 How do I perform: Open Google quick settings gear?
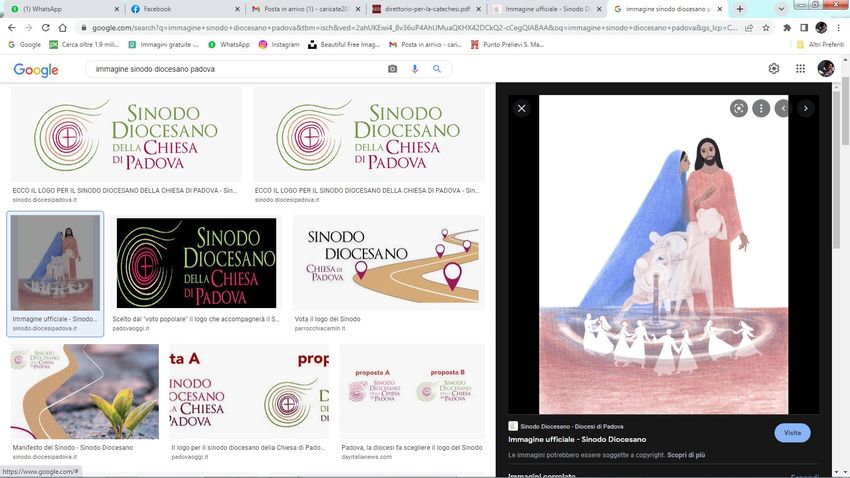click(774, 68)
